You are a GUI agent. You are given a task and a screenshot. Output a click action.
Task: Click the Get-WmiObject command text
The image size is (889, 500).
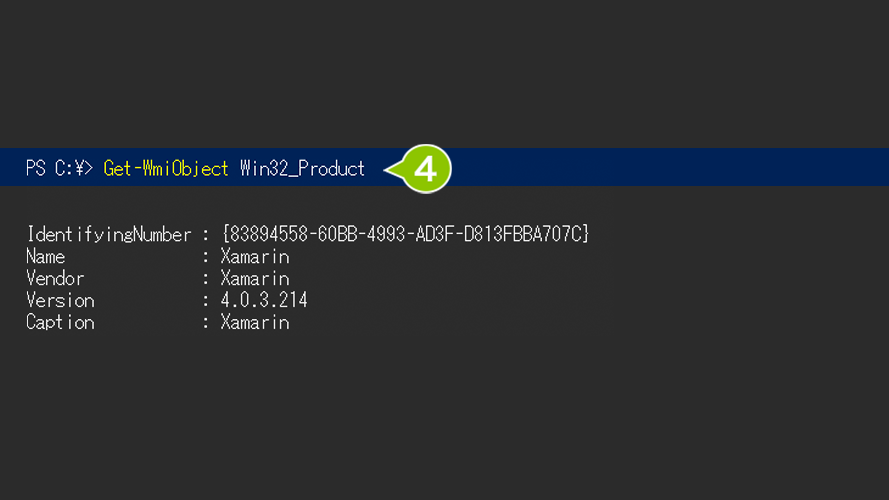click(166, 169)
